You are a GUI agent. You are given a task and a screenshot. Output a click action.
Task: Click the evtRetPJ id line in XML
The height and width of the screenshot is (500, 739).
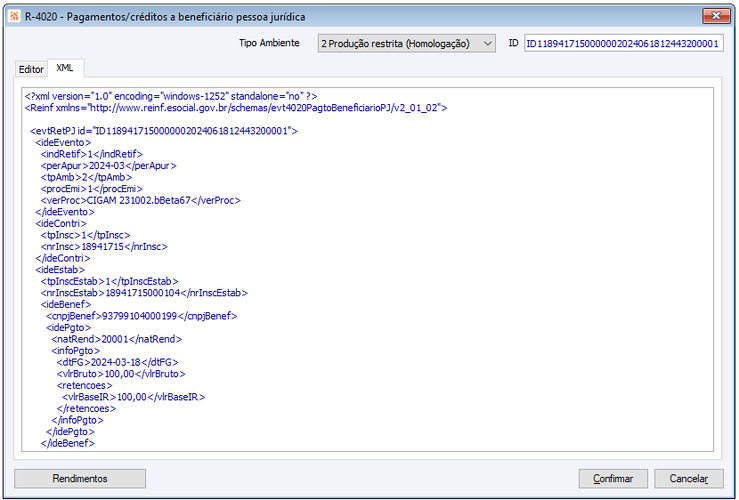point(164,131)
